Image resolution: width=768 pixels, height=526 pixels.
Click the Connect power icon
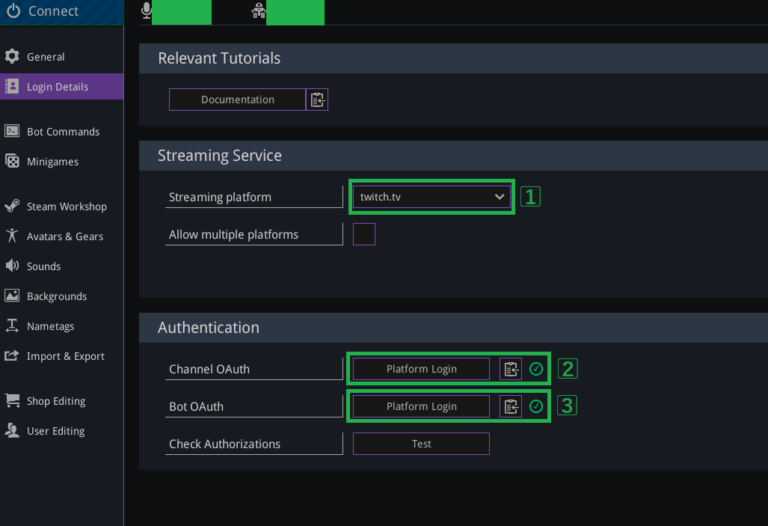(x=13, y=11)
